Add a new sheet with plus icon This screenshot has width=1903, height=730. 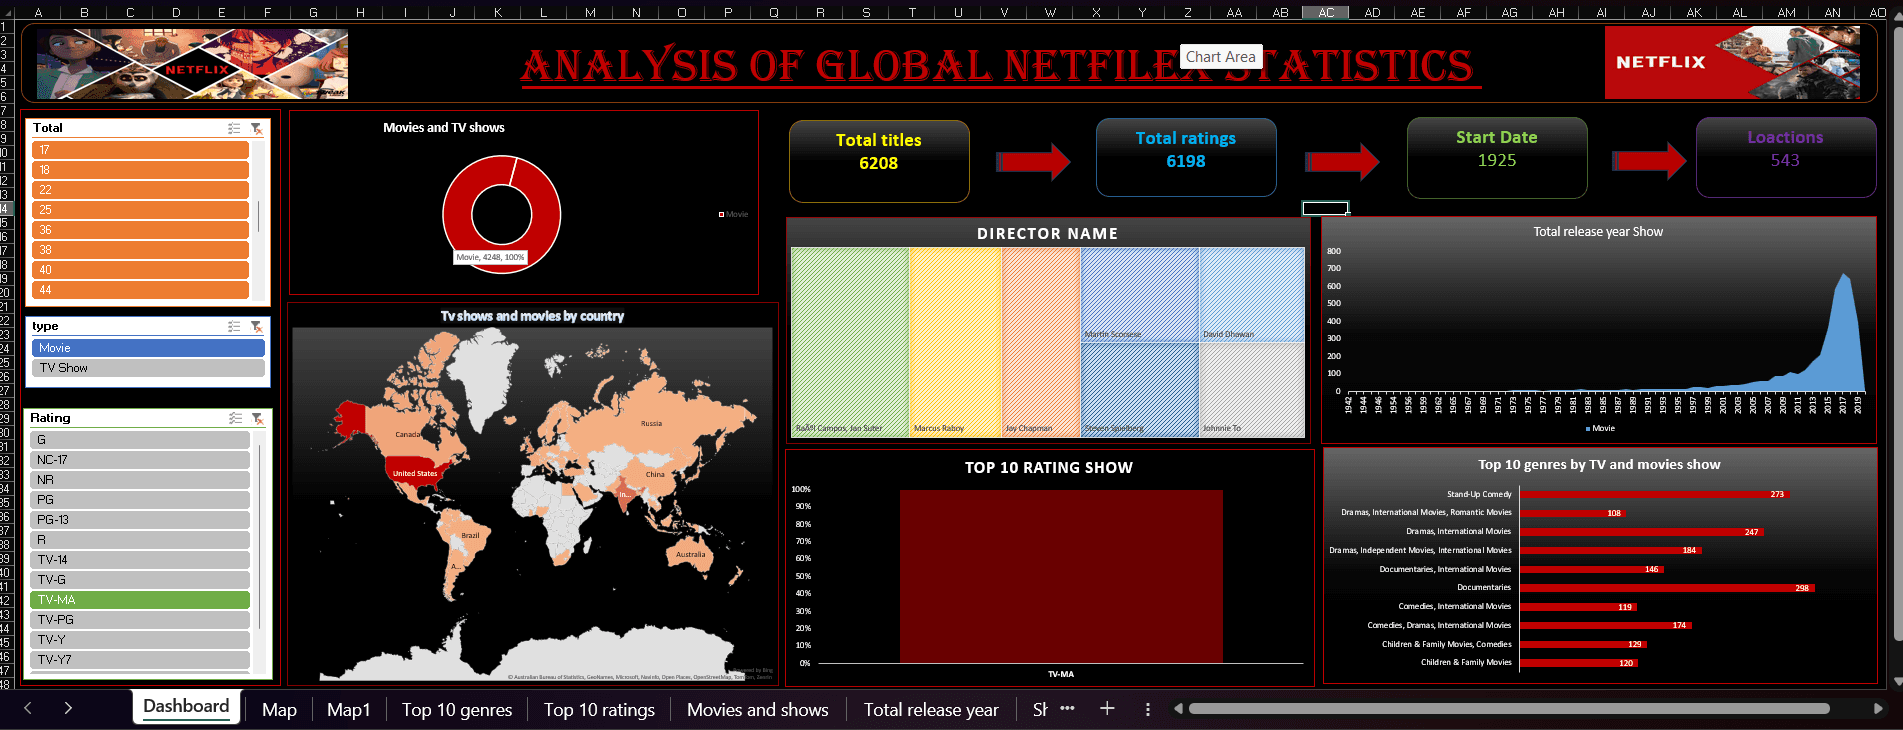(x=1107, y=708)
